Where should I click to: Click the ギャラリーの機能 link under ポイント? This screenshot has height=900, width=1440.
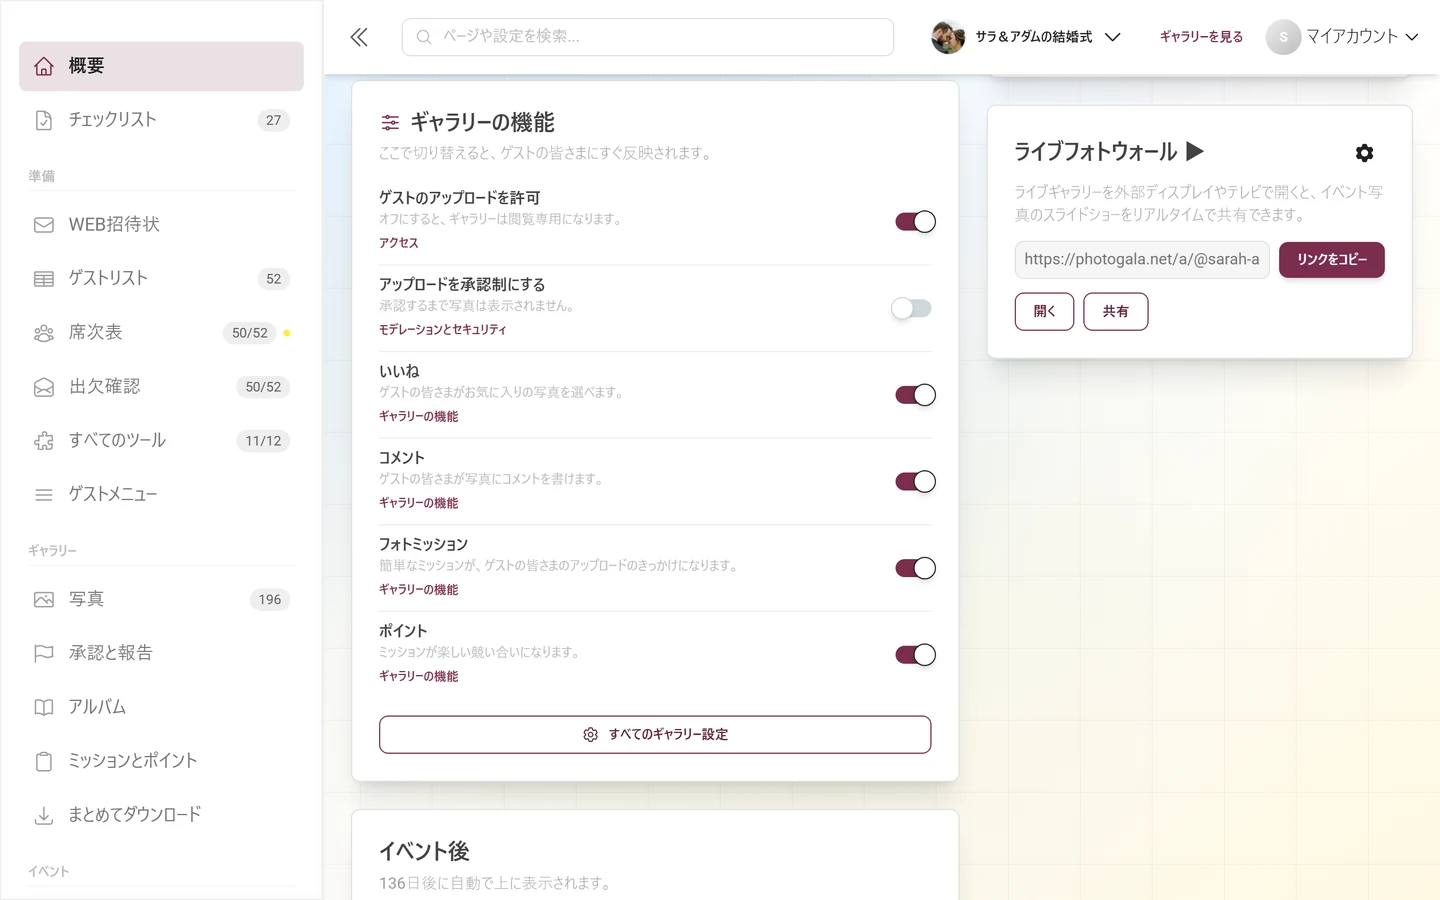coord(419,677)
